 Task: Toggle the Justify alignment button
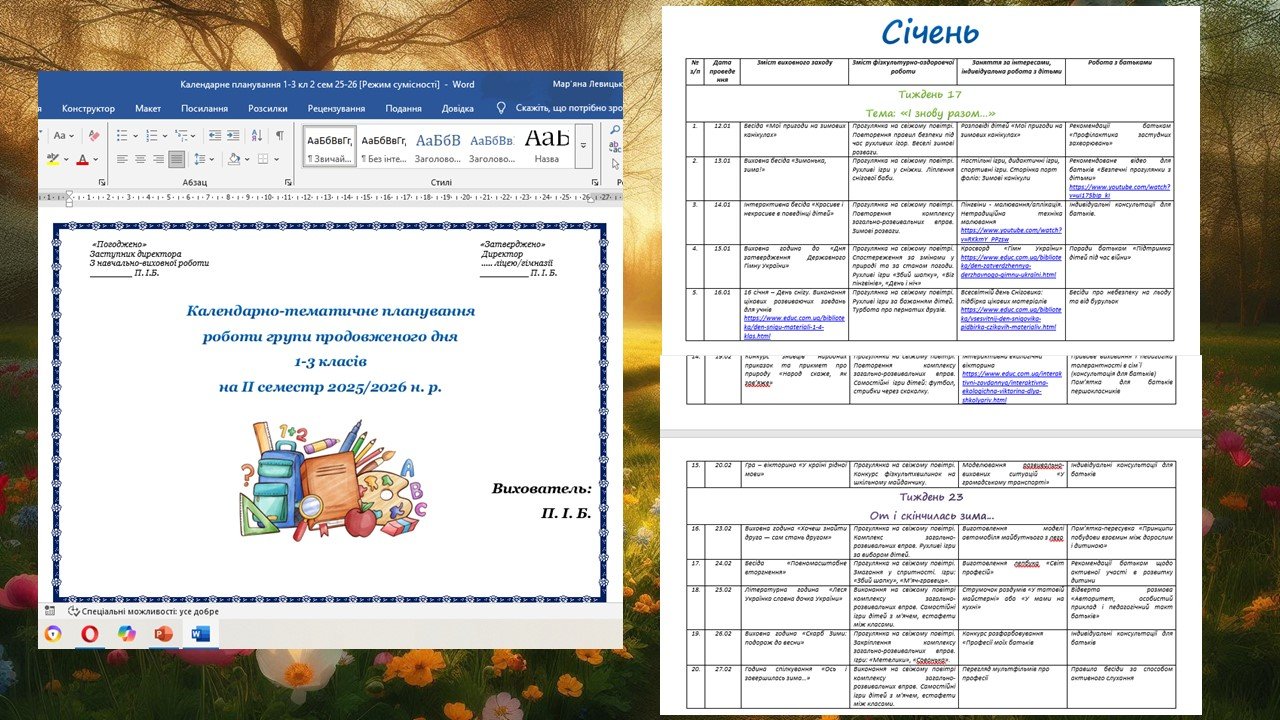[177, 159]
